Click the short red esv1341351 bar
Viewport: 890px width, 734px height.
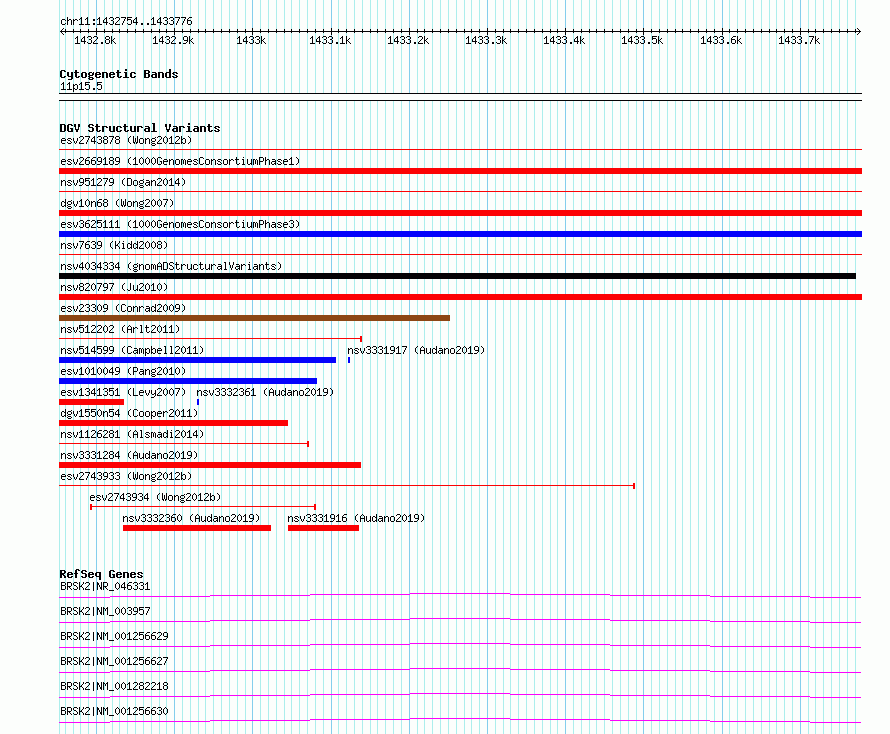click(91, 402)
